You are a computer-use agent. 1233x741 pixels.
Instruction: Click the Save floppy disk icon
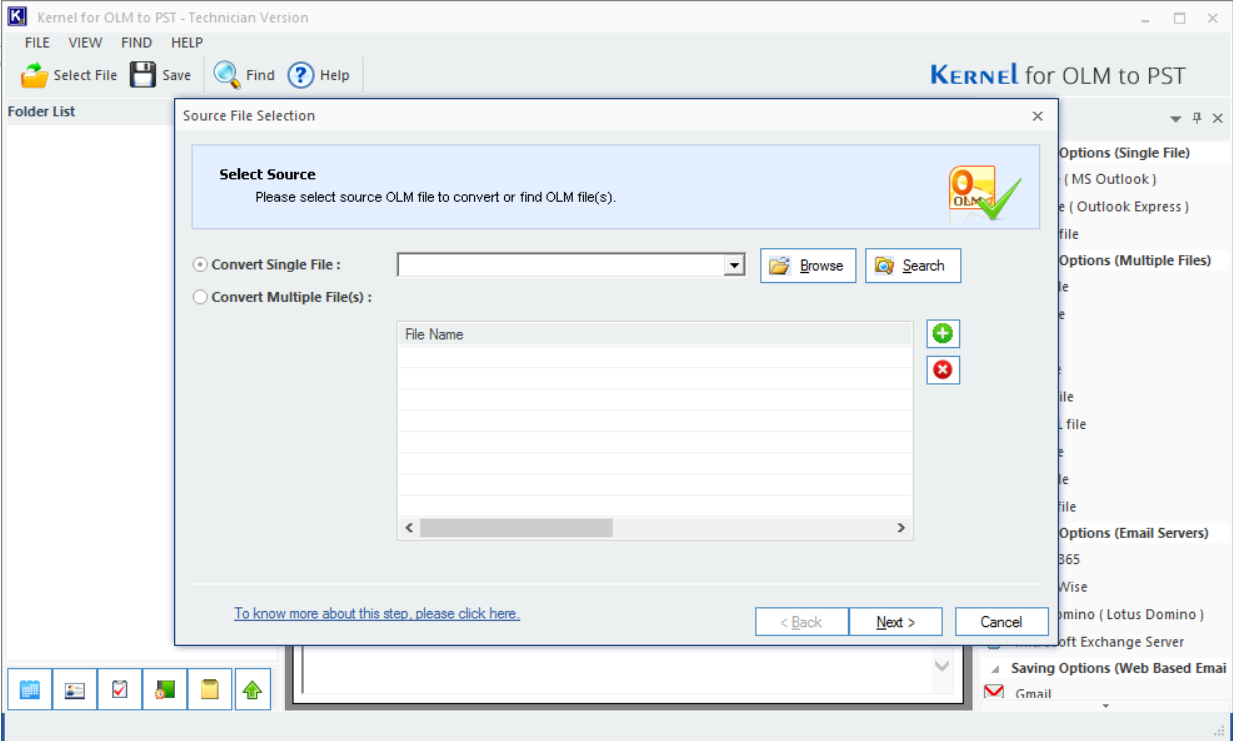(x=143, y=75)
